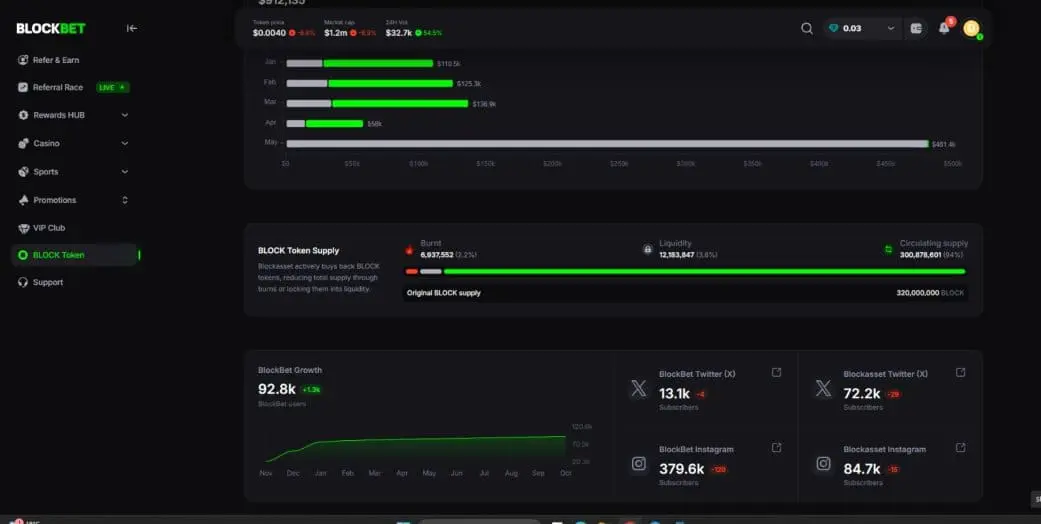Expand the Promotions menu chevron
This screenshot has height=524, width=1041.
(x=125, y=200)
